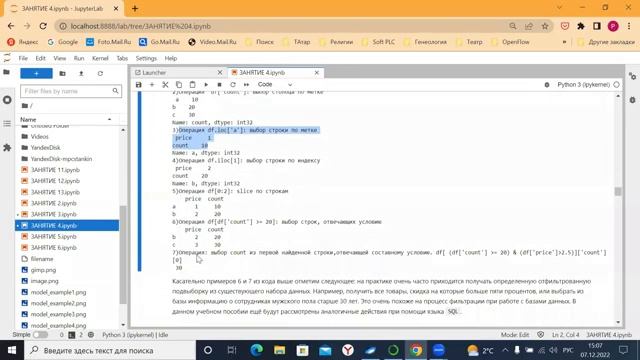
Task: Click the blue cell collapse bar
Action: (140, 182)
